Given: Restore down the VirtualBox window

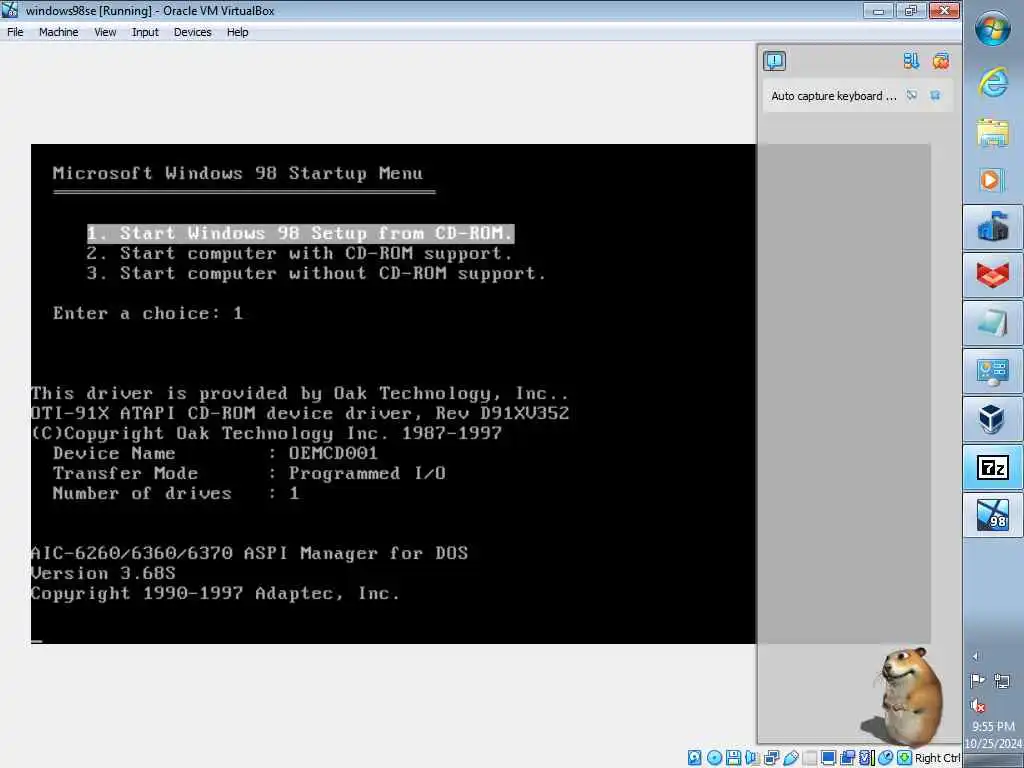Looking at the screenshot, I should coord(910,10).
